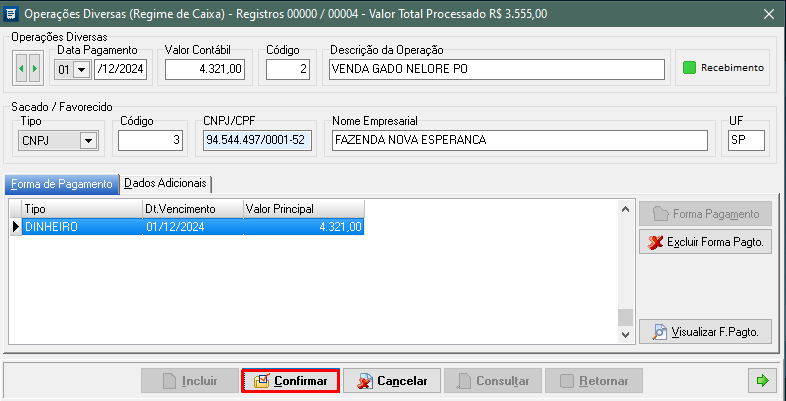Click the row pointer beside DINHEIRO
Image resolution: width=786 pixels, height=401 pixels.
tap(15, 227)
